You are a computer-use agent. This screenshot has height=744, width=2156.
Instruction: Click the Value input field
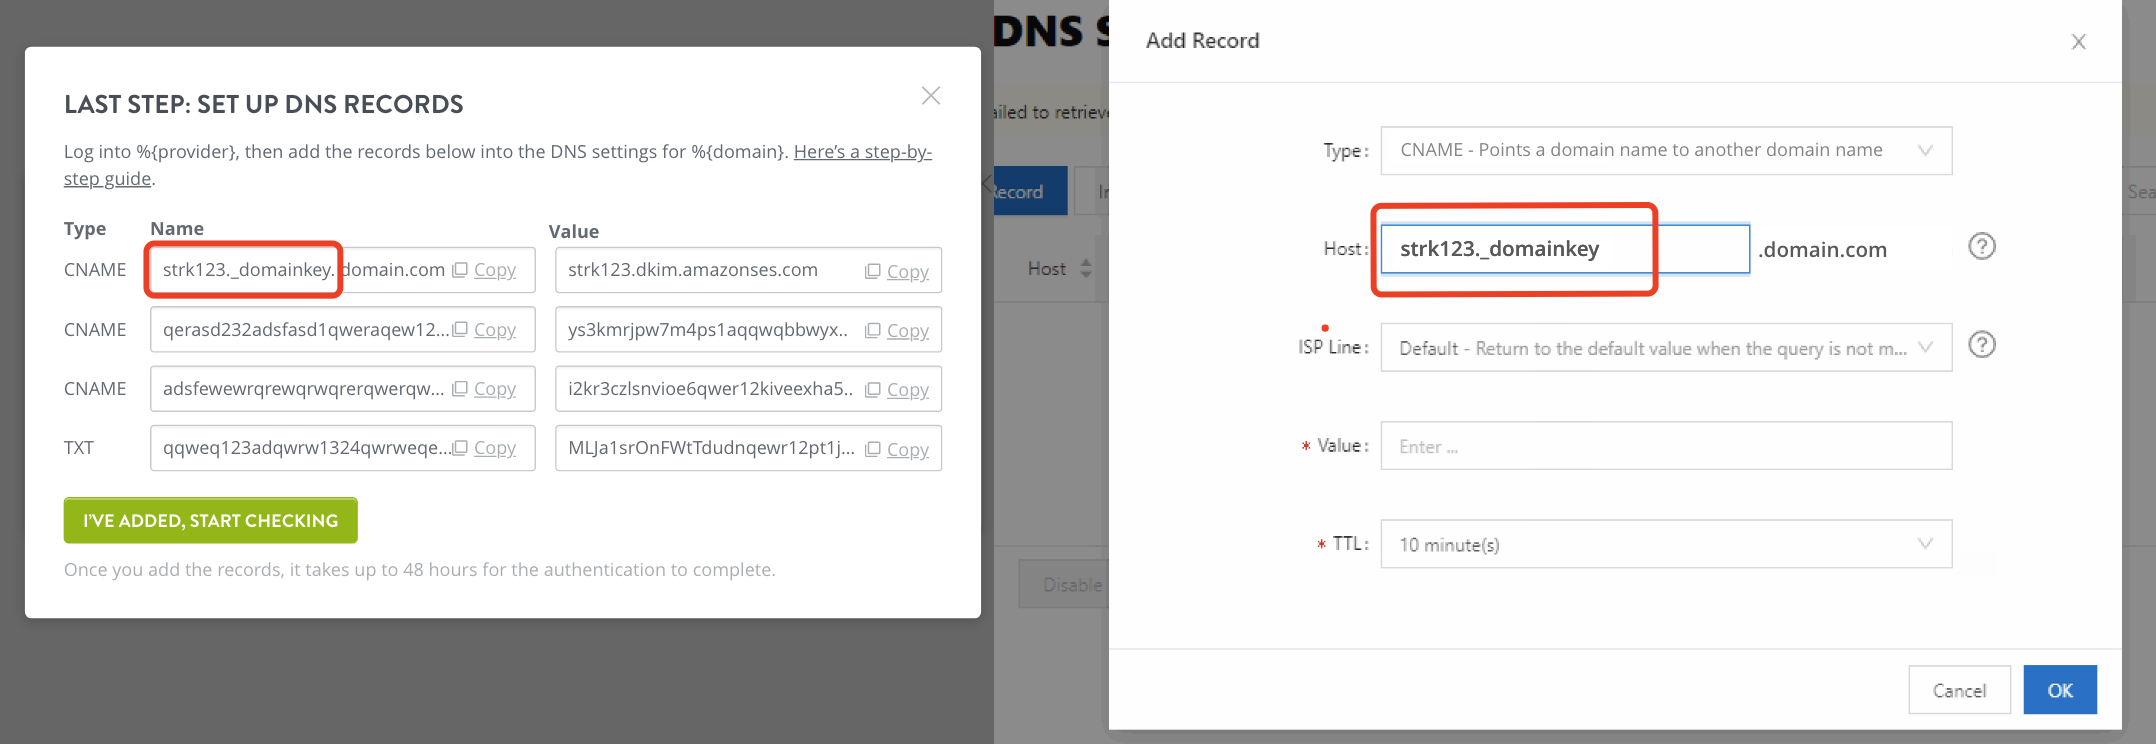click(1666, 446)
